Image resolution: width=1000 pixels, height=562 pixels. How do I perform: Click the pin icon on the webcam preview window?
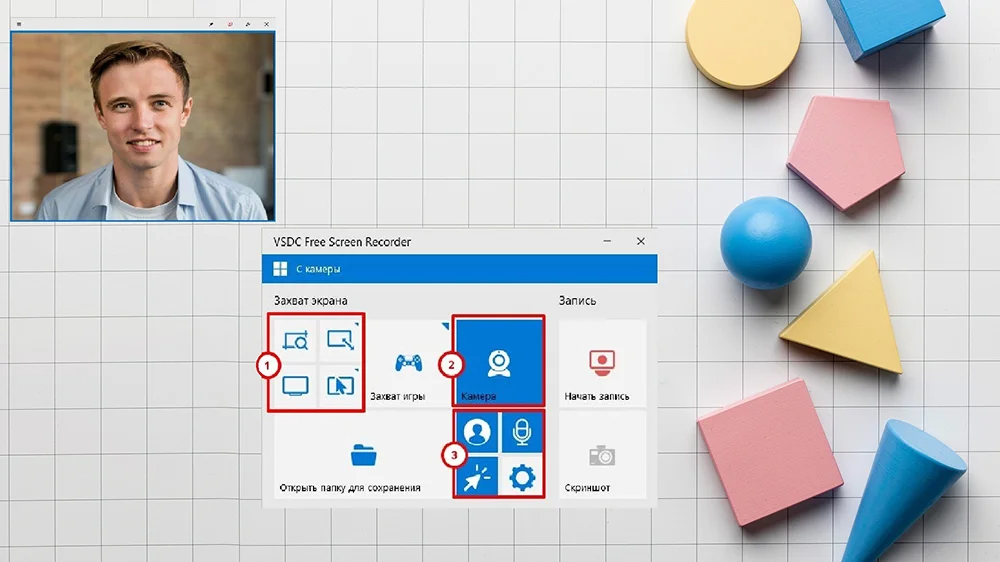[211, 24]
